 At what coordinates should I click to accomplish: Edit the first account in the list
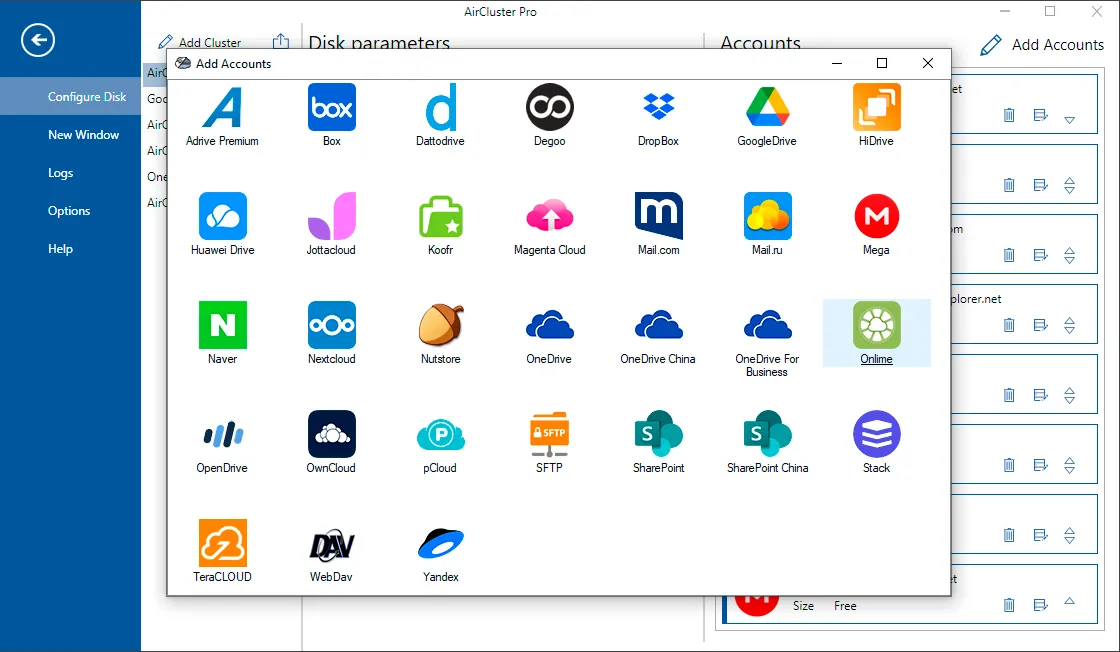pyautogui.click(x=1040, y=115)
